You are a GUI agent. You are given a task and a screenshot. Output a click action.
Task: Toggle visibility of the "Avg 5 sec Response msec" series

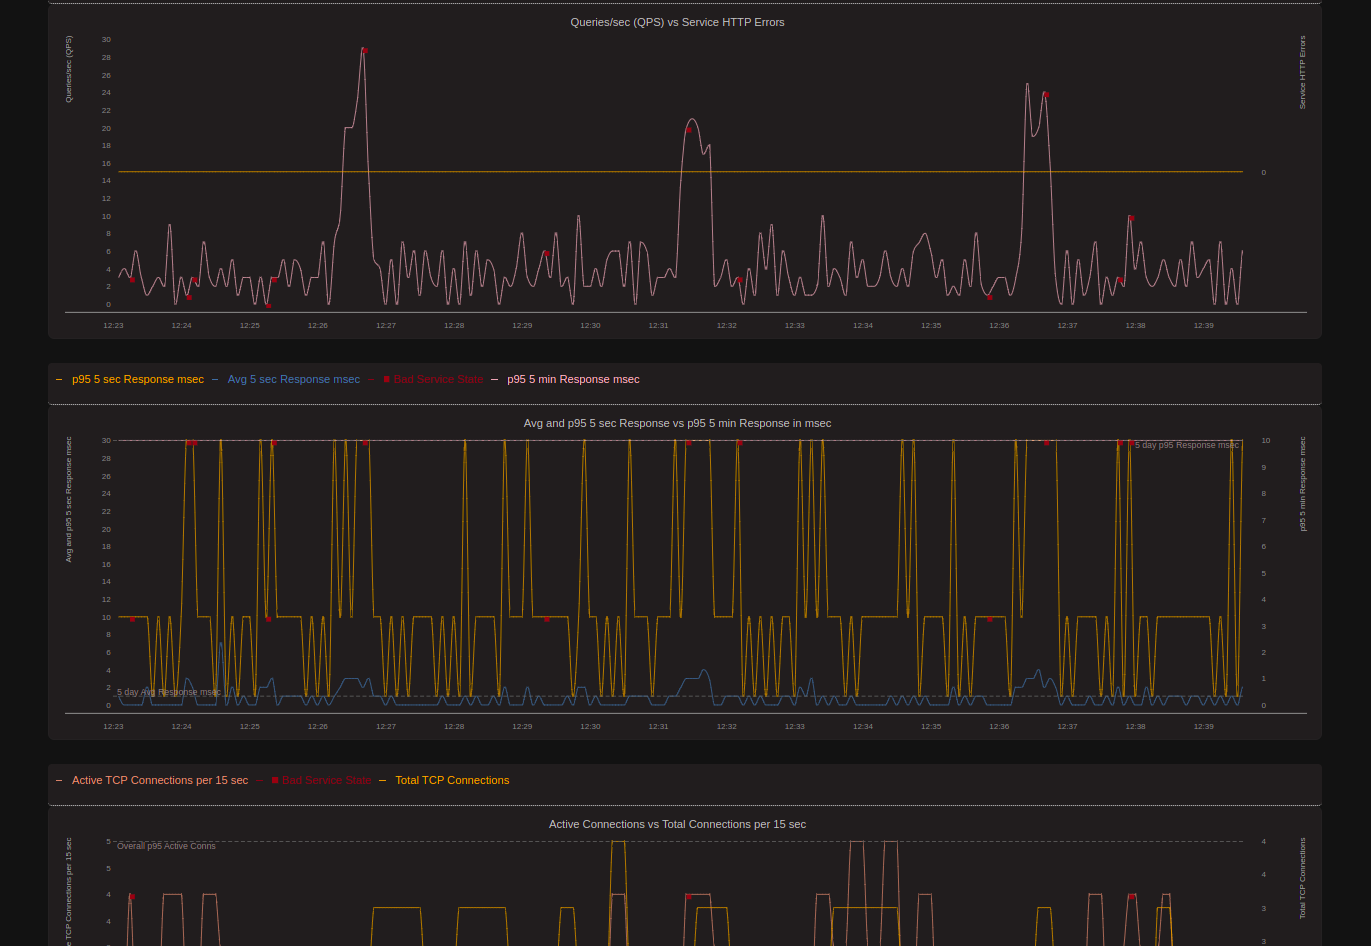pyautogui.click(x=293, y=379)
